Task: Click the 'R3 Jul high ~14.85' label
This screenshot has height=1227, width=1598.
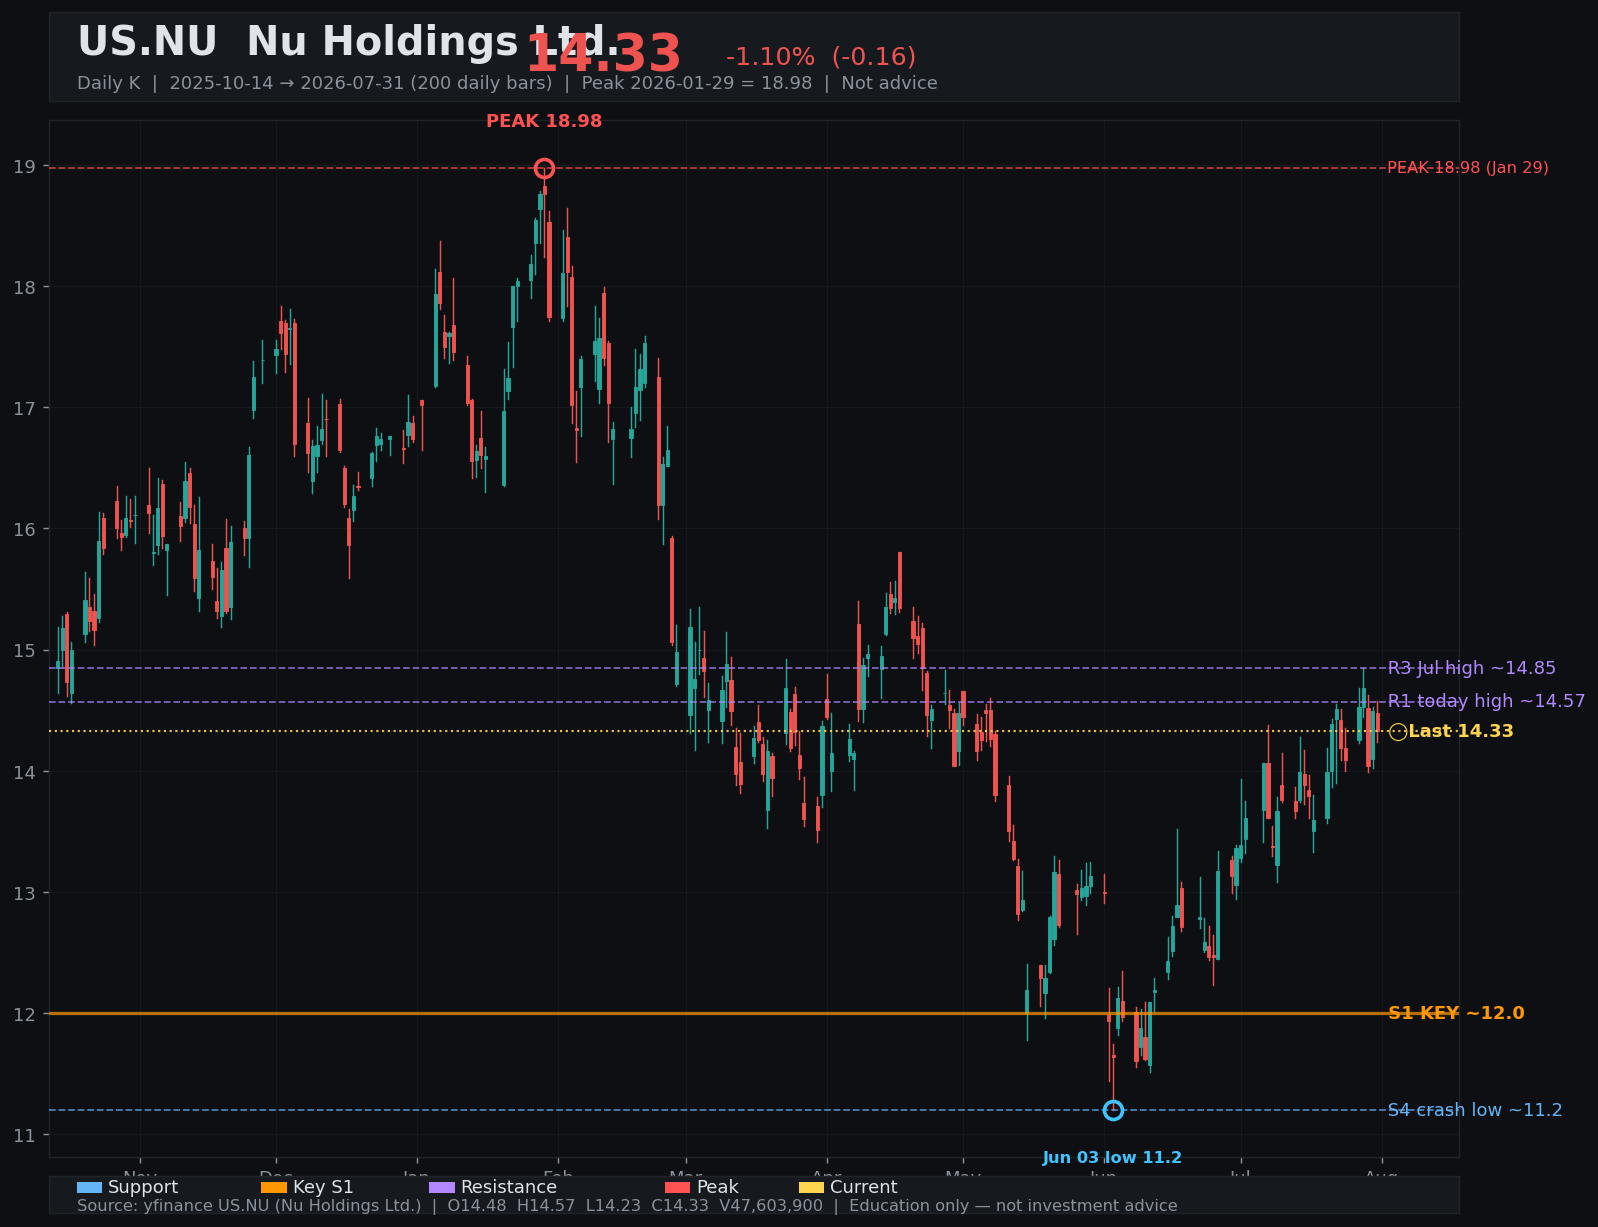Action: click(x=1472, y=668)
